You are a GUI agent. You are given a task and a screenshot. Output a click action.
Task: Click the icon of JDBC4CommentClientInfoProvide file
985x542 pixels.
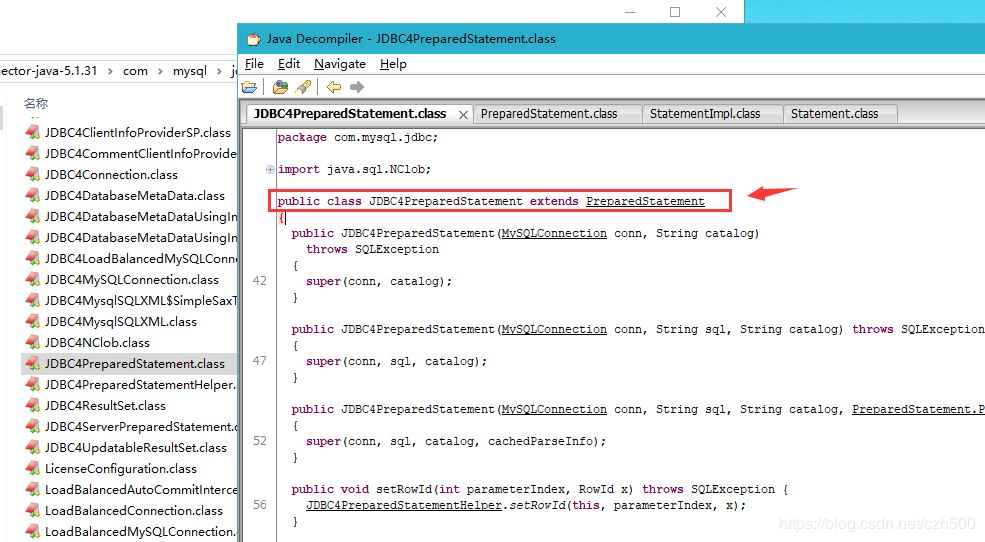(x=33, y=153)
